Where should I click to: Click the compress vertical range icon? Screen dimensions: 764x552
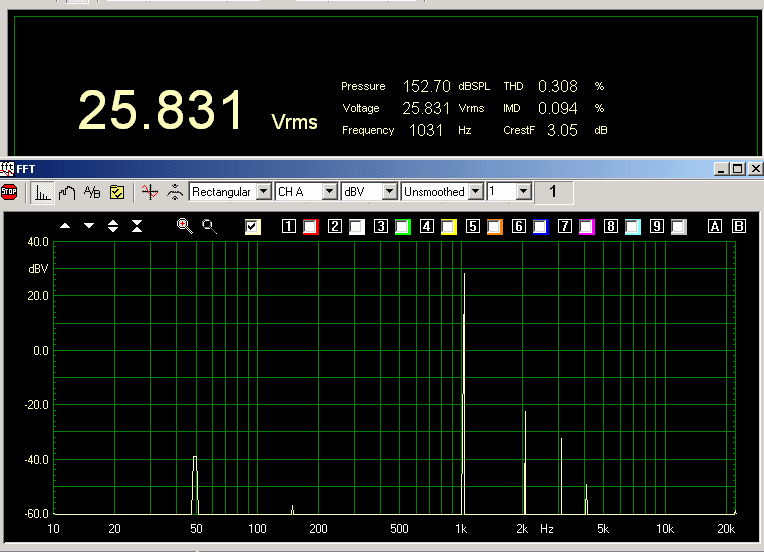pos(137,226)
